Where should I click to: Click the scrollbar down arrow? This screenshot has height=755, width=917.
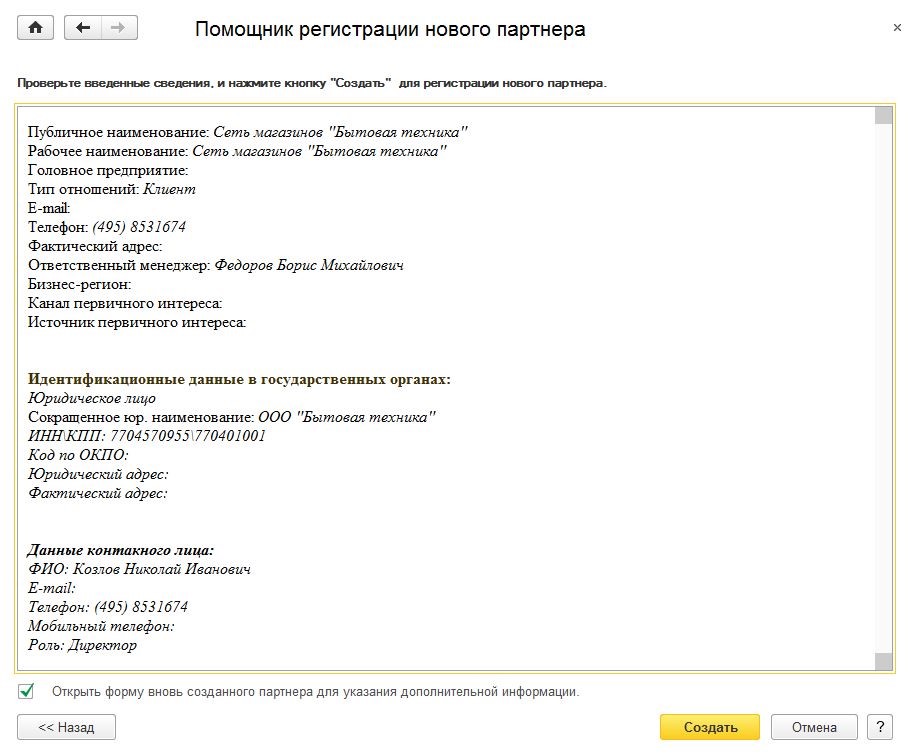[x=883, y=661]
